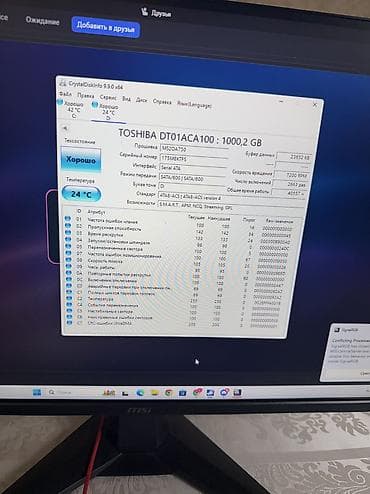This screenshot has width=370, height=494.
Task: Click the TOSHIBA DT01ACA100 disk title
Action: tap(190, 138)
